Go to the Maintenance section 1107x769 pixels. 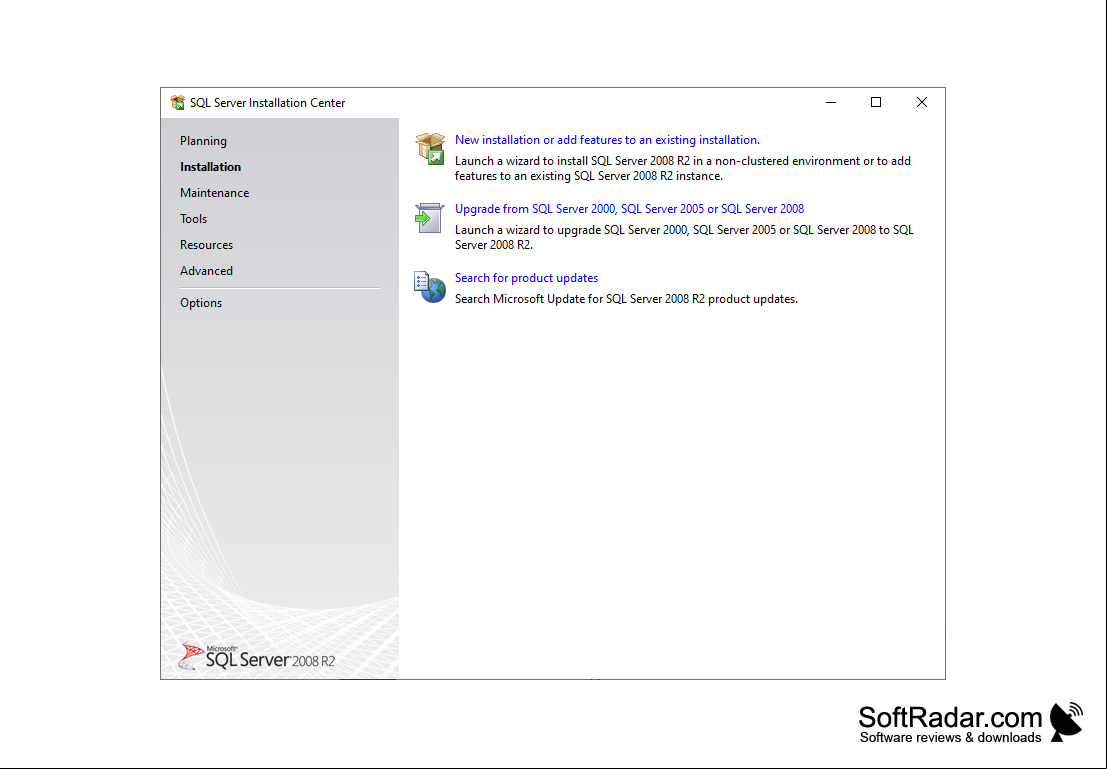[215, 193]
